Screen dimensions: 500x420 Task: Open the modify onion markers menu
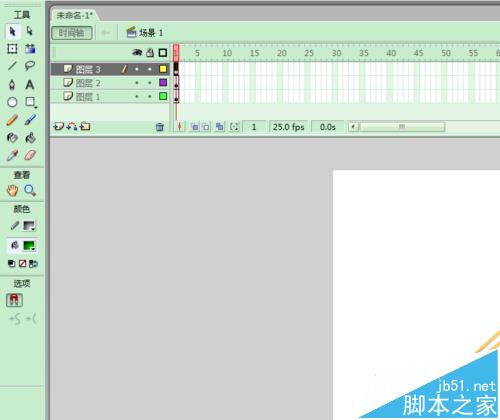click(234, 127)
